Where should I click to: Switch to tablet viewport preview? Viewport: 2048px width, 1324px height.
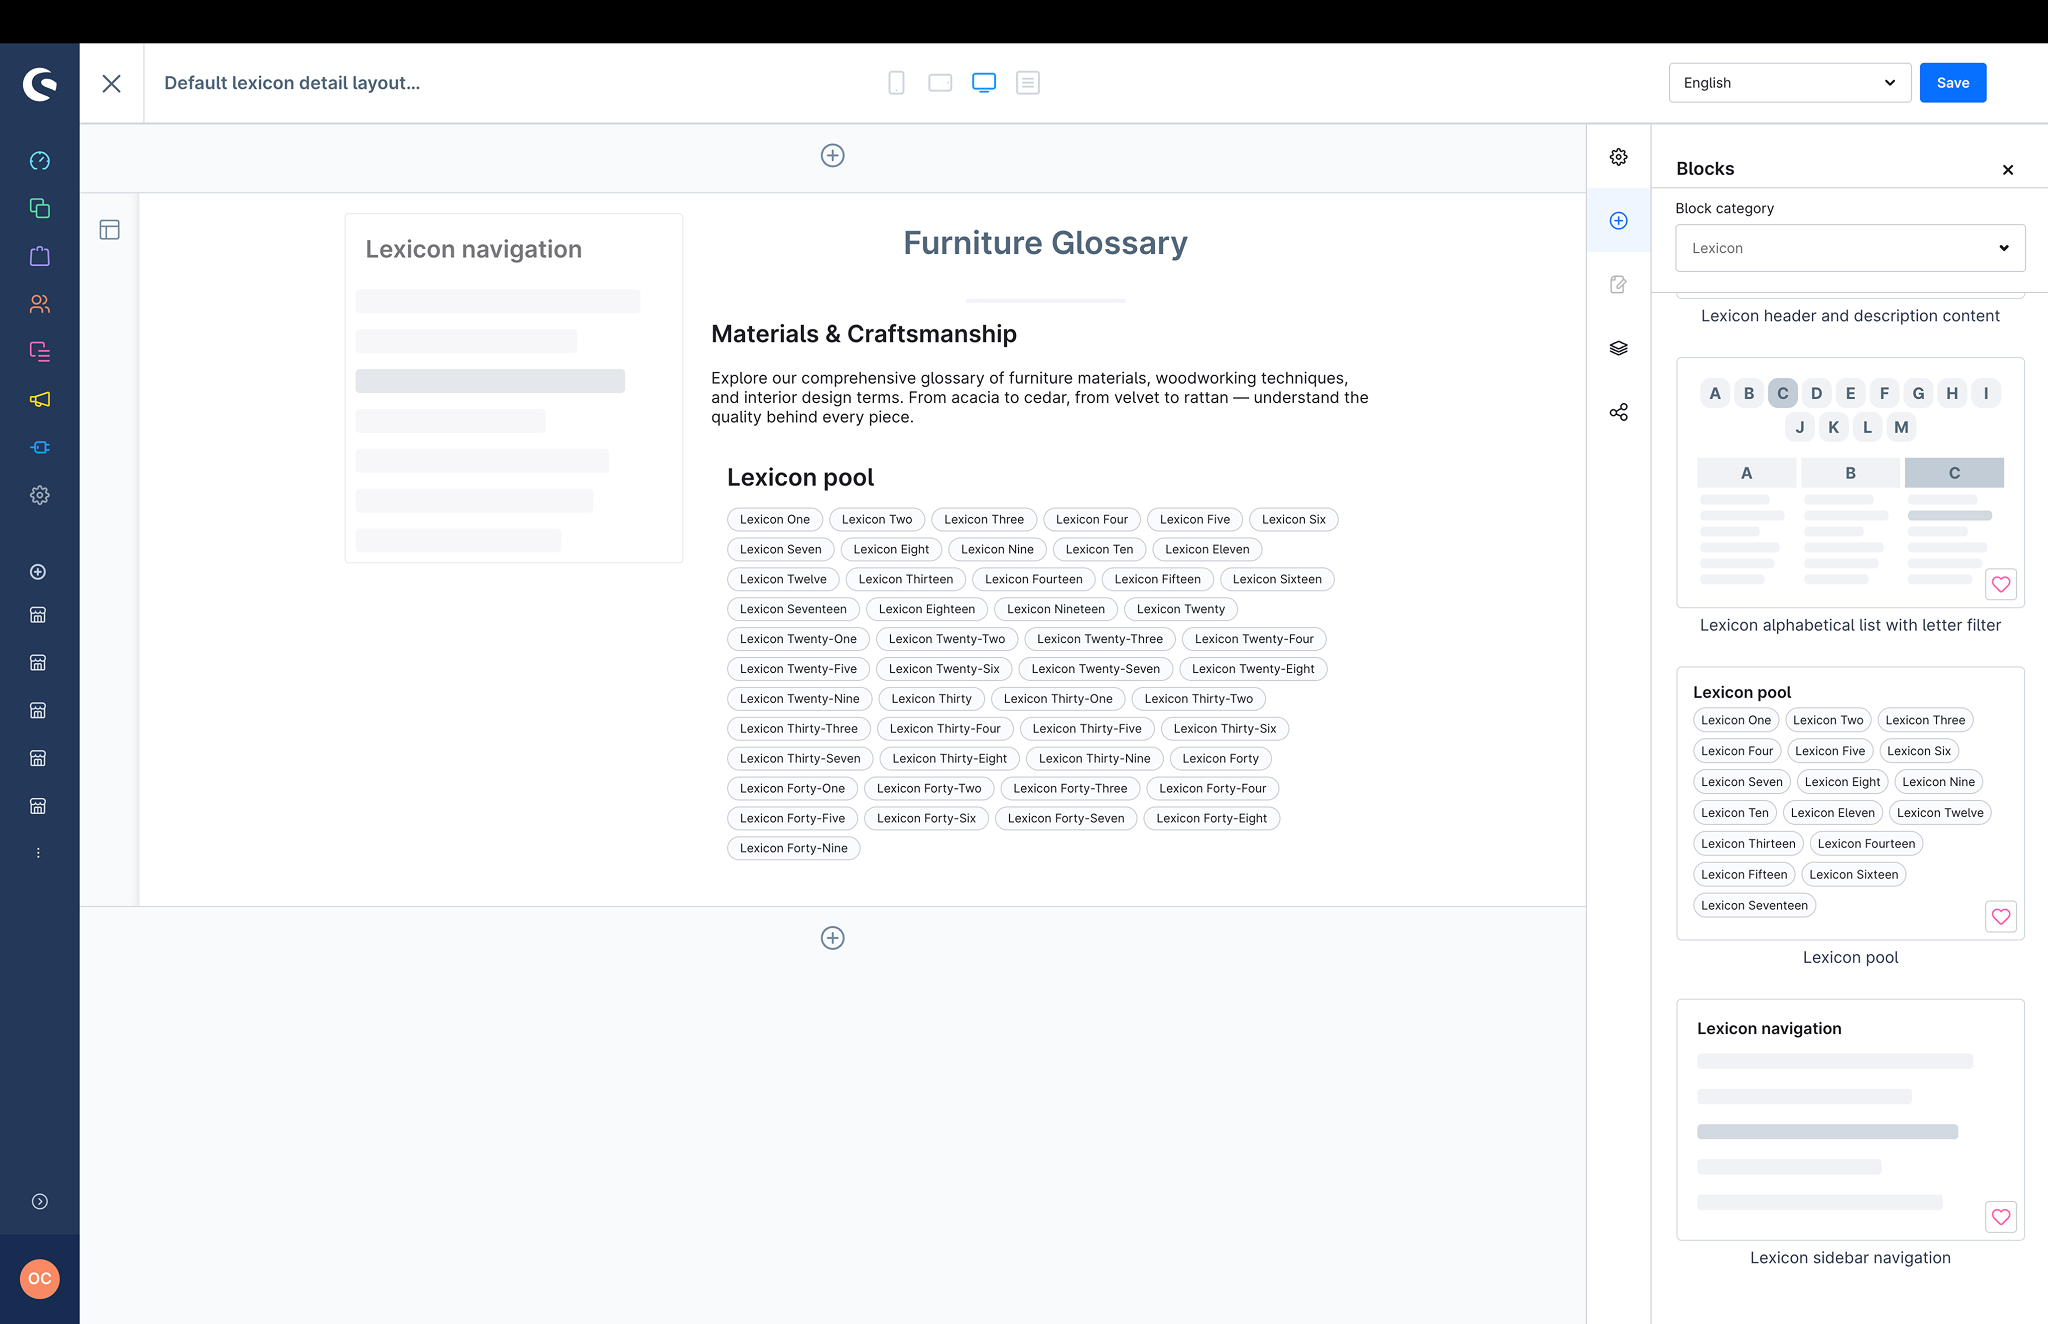[x=940, y=83]
